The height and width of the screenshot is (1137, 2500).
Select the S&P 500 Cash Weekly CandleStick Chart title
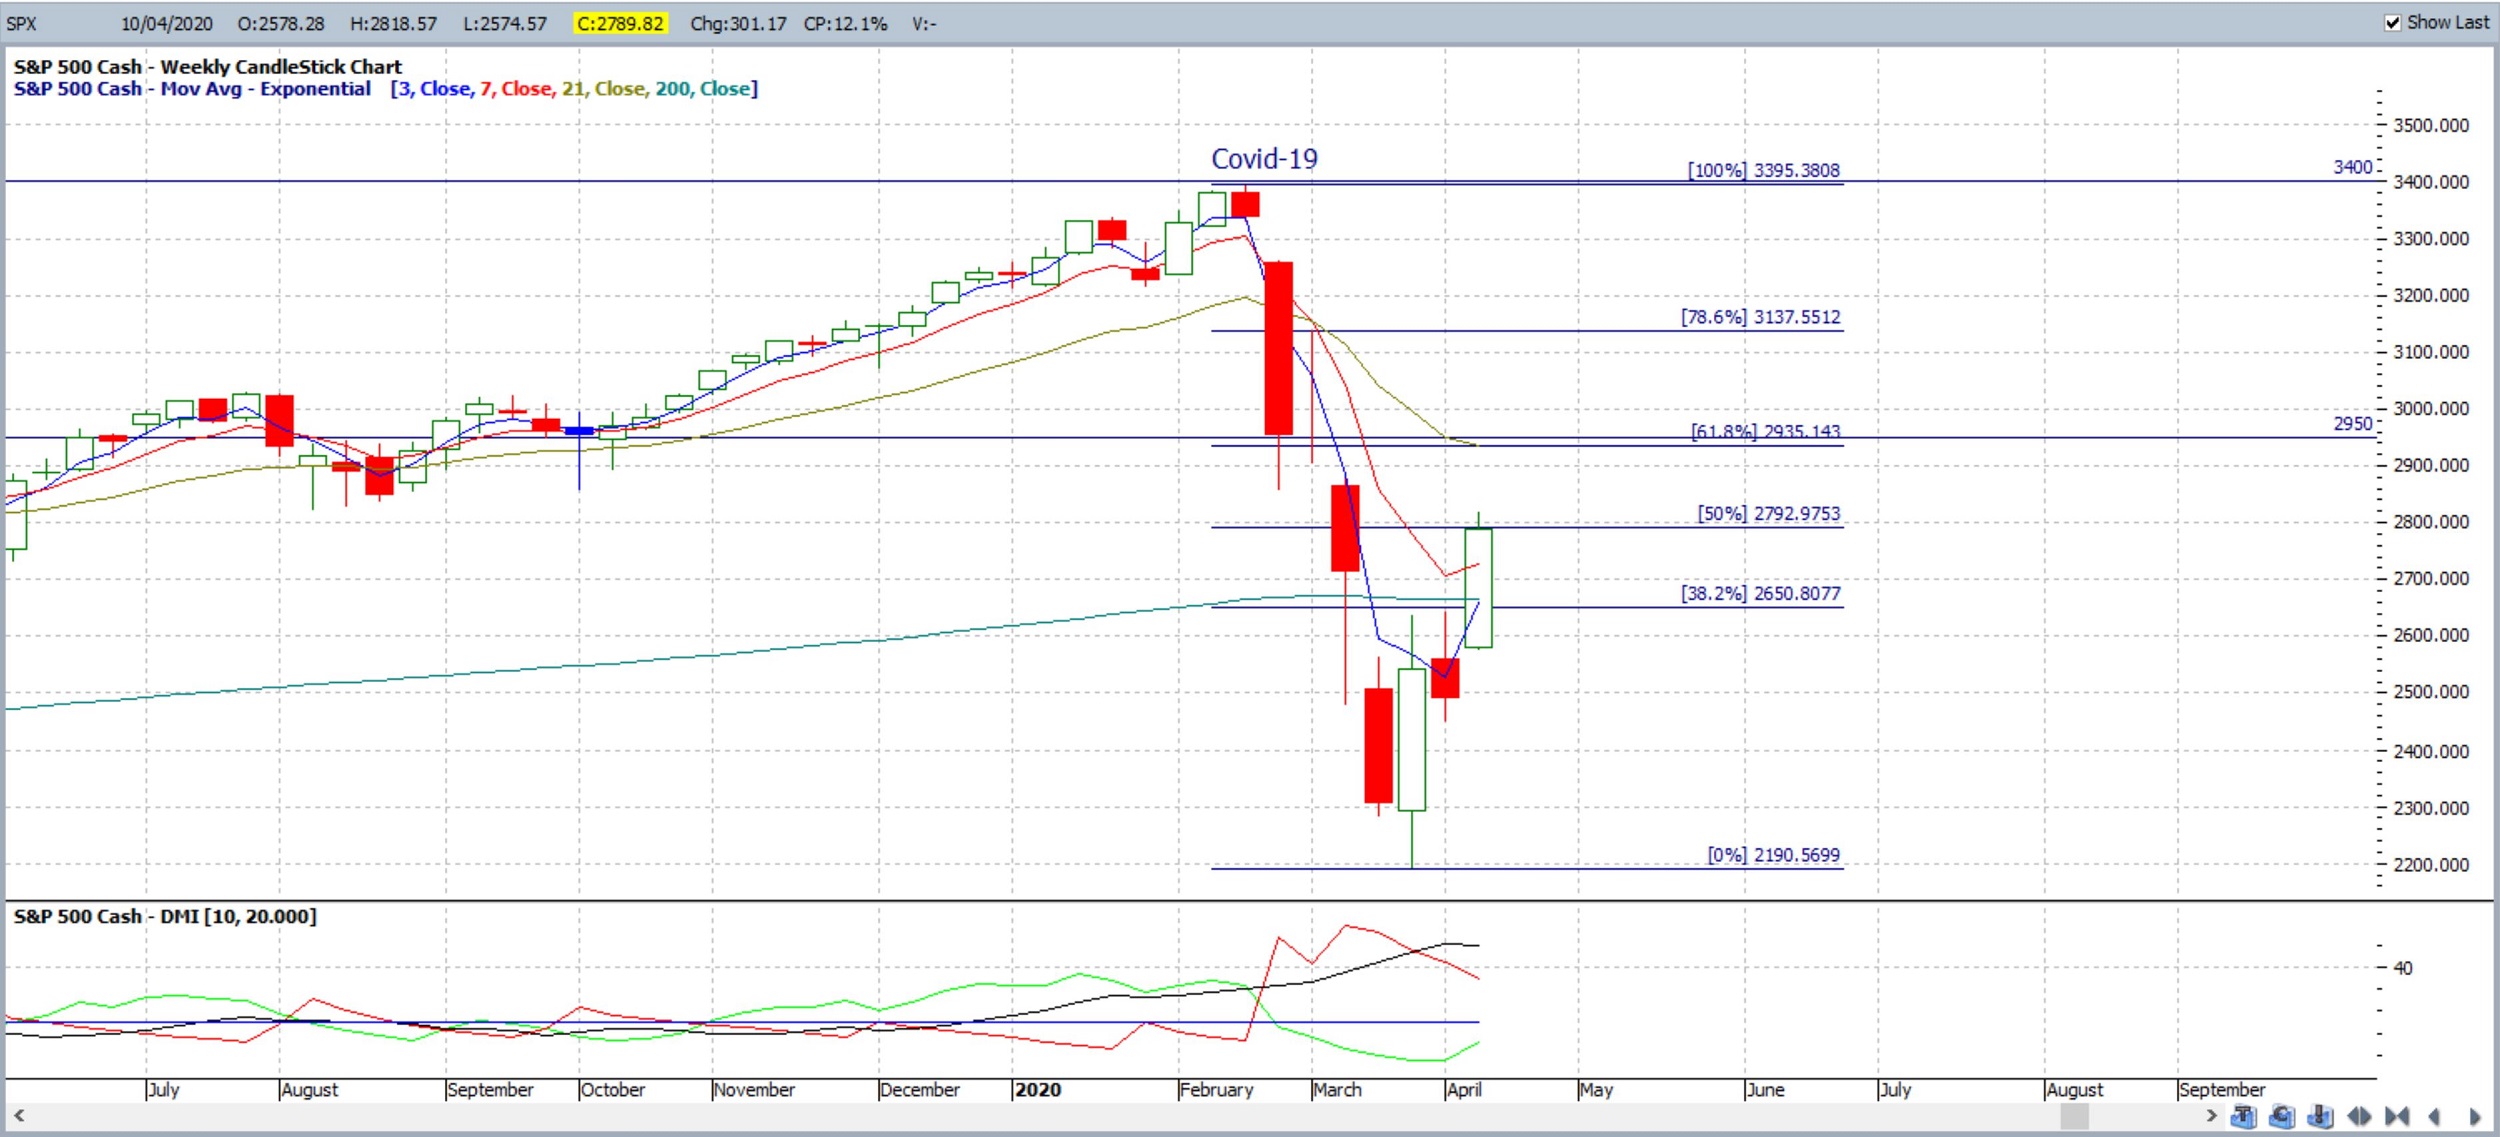(x=208, y=67)
